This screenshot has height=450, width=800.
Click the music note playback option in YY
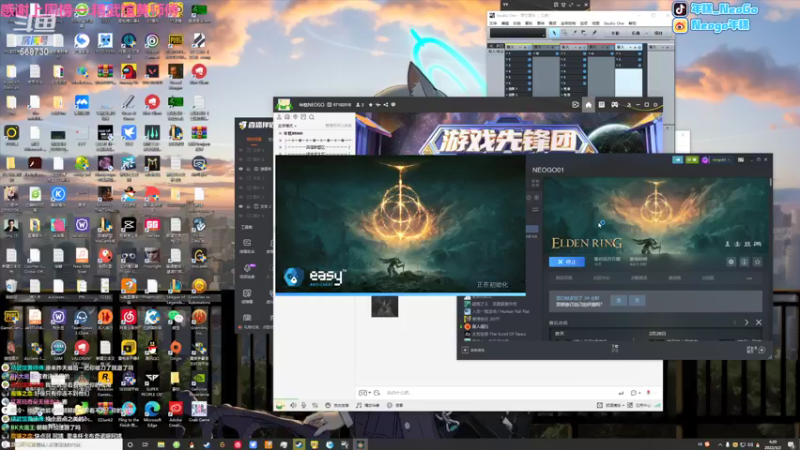point(368,405)
